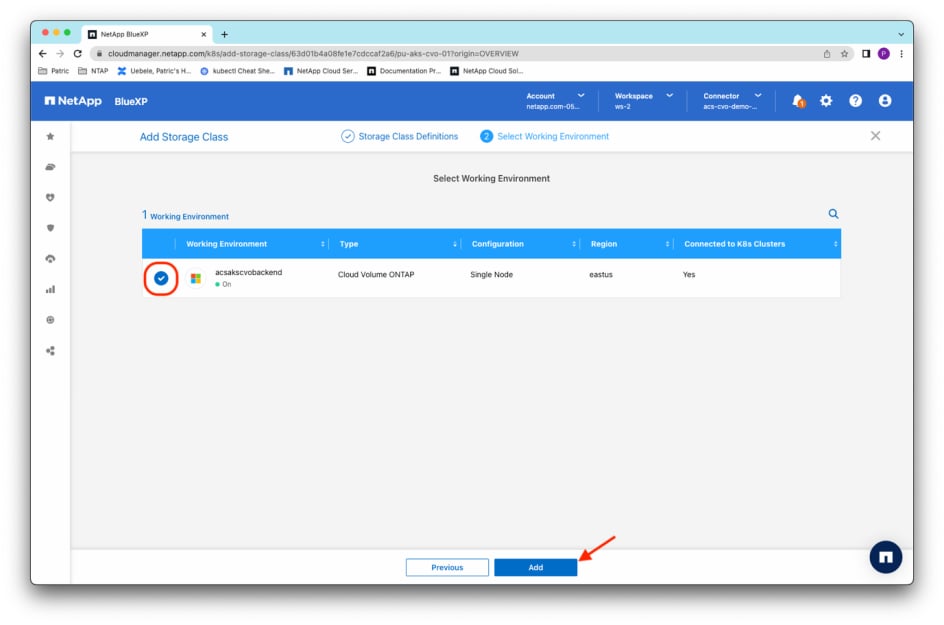Viewport: 944px width, 625px height.
Task: Click the Single Node configuration cell
Action: coord(491,275)
